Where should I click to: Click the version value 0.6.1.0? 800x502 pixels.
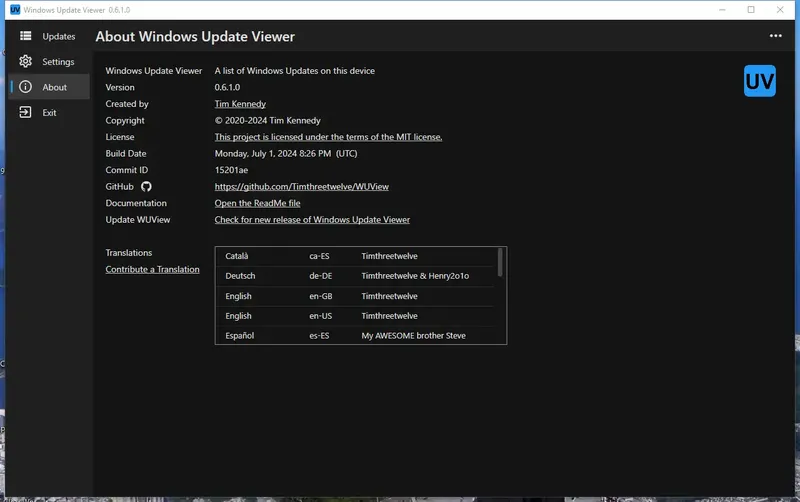[227, 87]
